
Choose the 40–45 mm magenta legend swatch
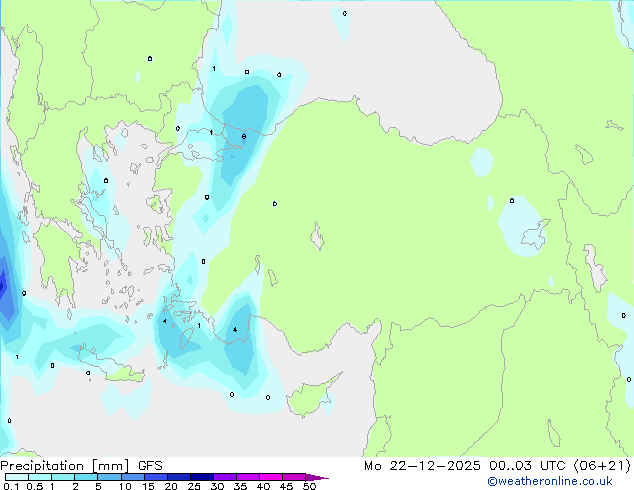point(271,477)
